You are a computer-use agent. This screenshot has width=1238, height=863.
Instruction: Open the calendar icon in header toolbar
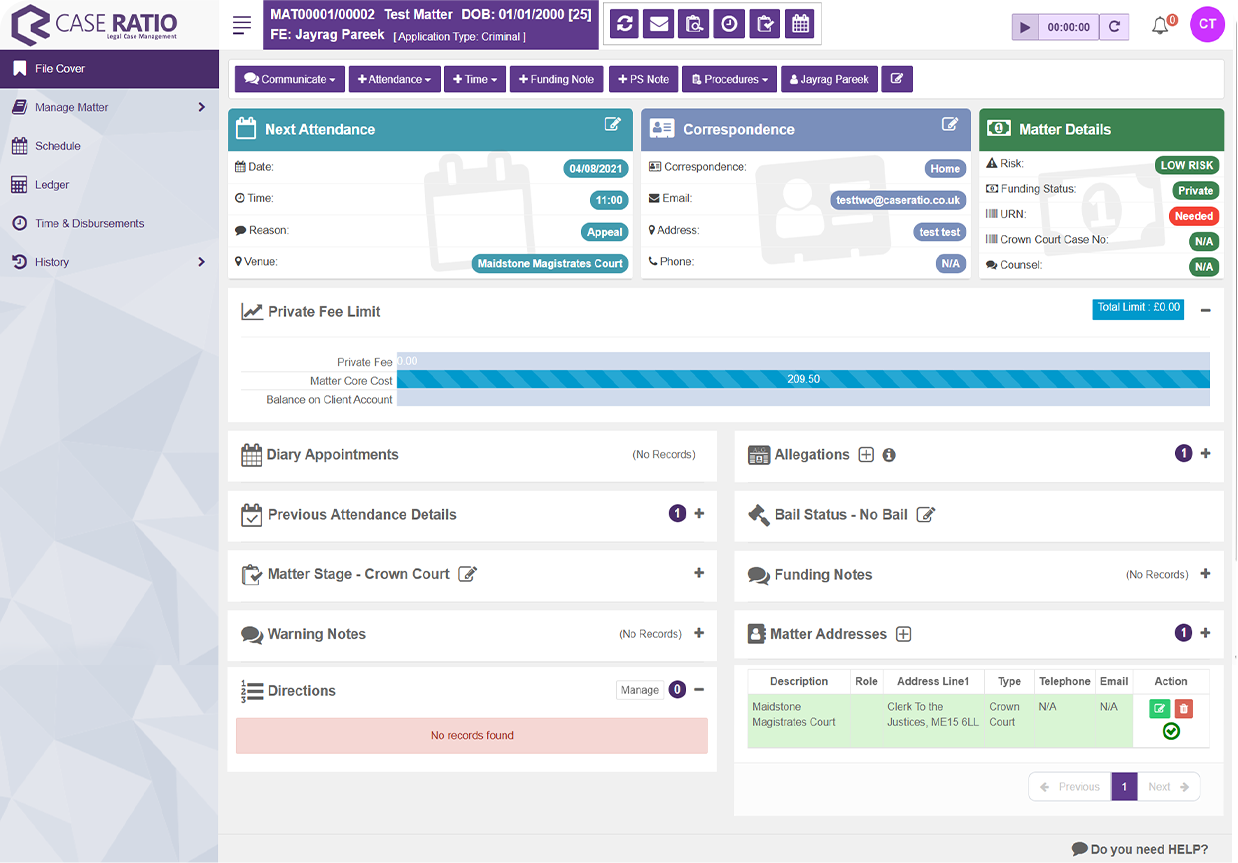click(800, 25)
